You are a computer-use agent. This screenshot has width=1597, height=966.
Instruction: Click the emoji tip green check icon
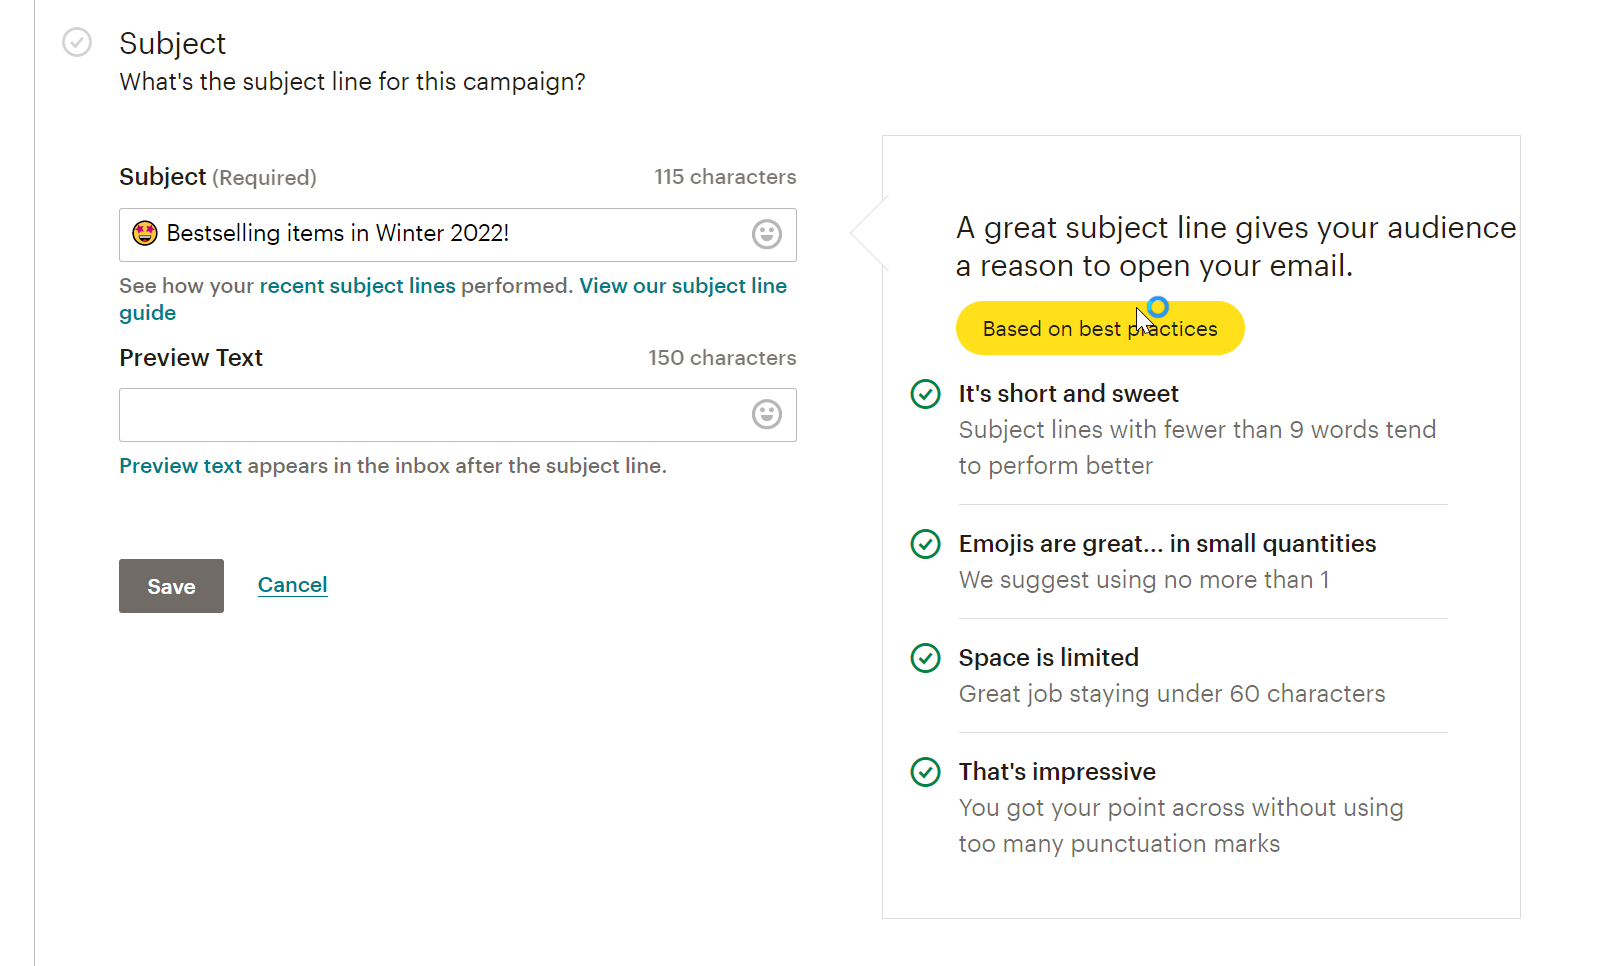[925, 544]
